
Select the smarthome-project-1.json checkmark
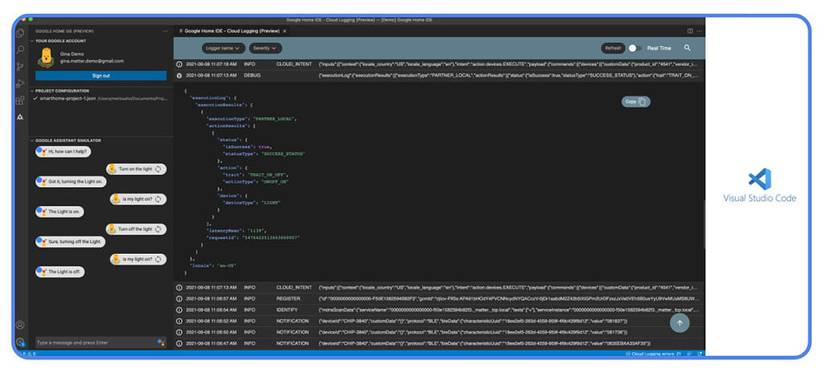click(x=35, y=98)
